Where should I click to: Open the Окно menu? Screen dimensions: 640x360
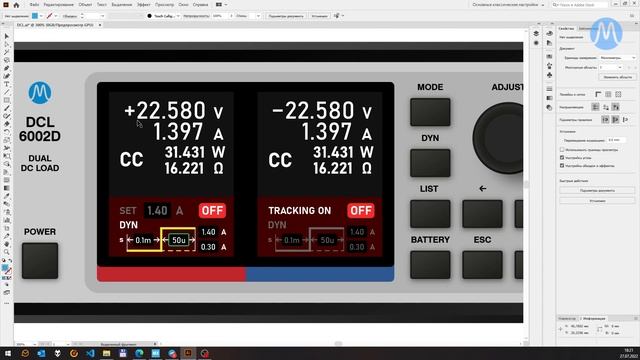point(183,5)
